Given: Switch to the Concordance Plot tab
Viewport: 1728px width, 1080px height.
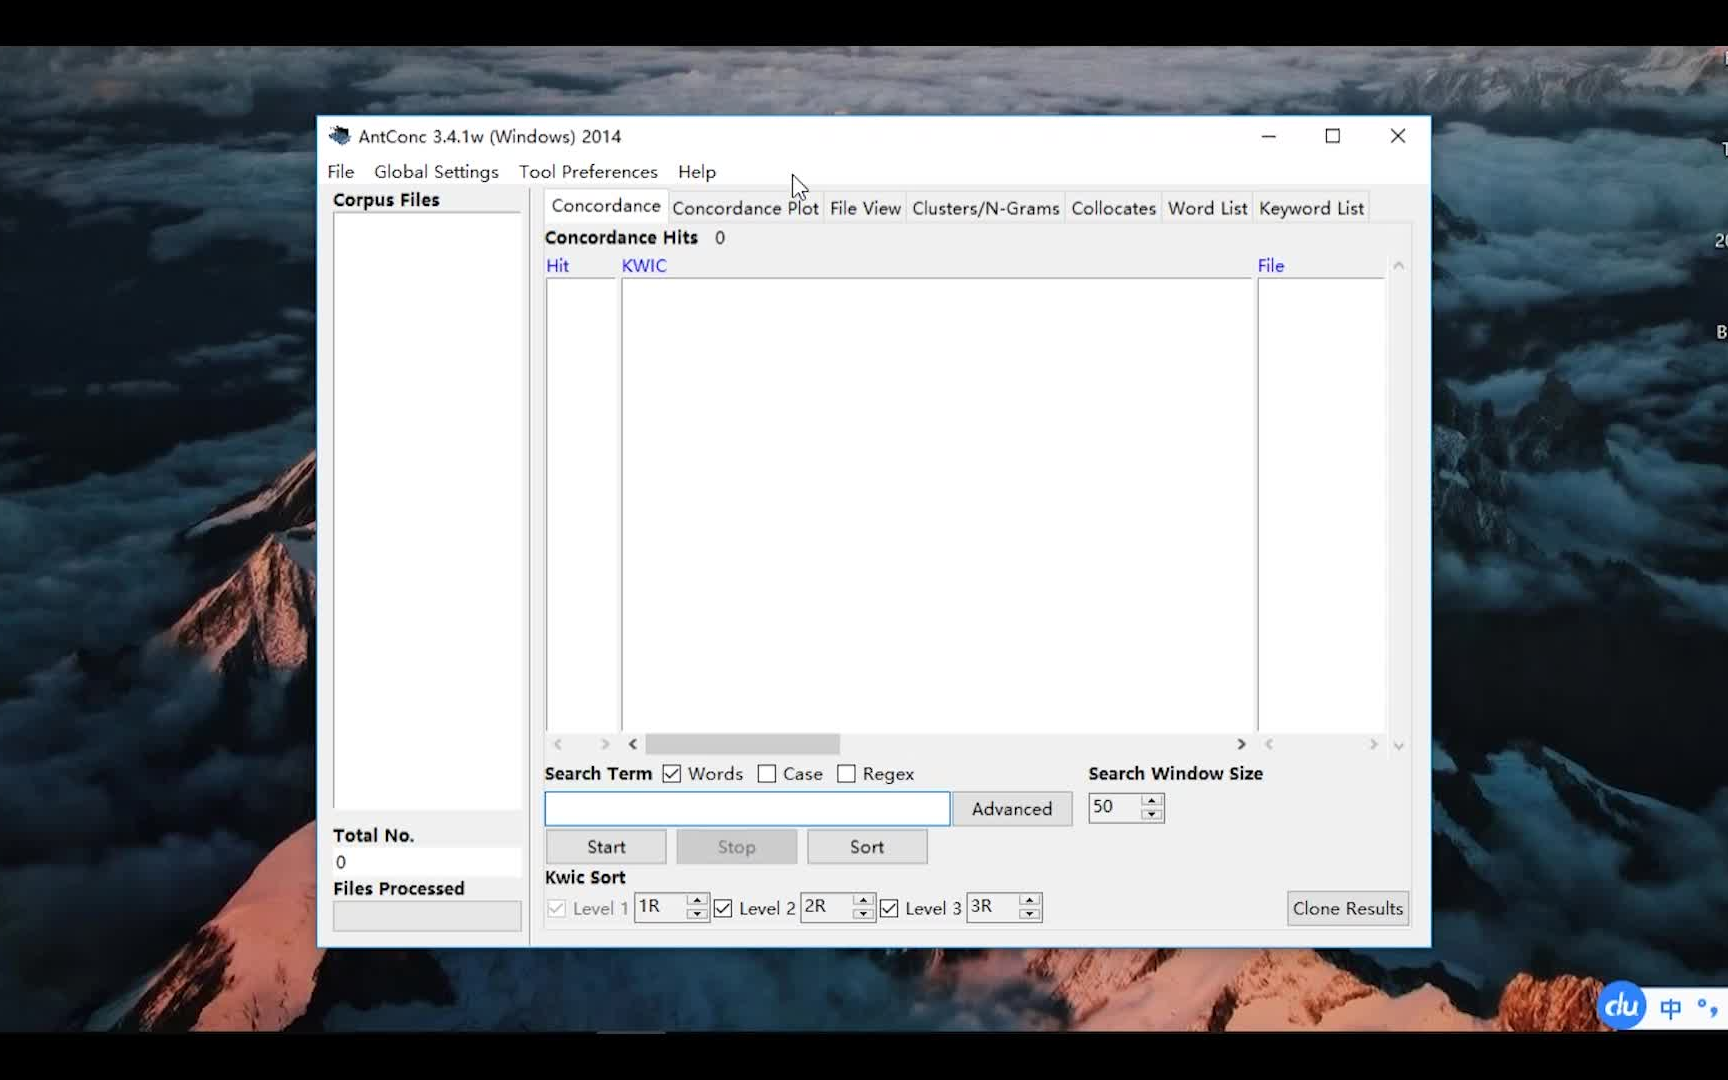Looking at the screenshot, I should tap(745, 208).
